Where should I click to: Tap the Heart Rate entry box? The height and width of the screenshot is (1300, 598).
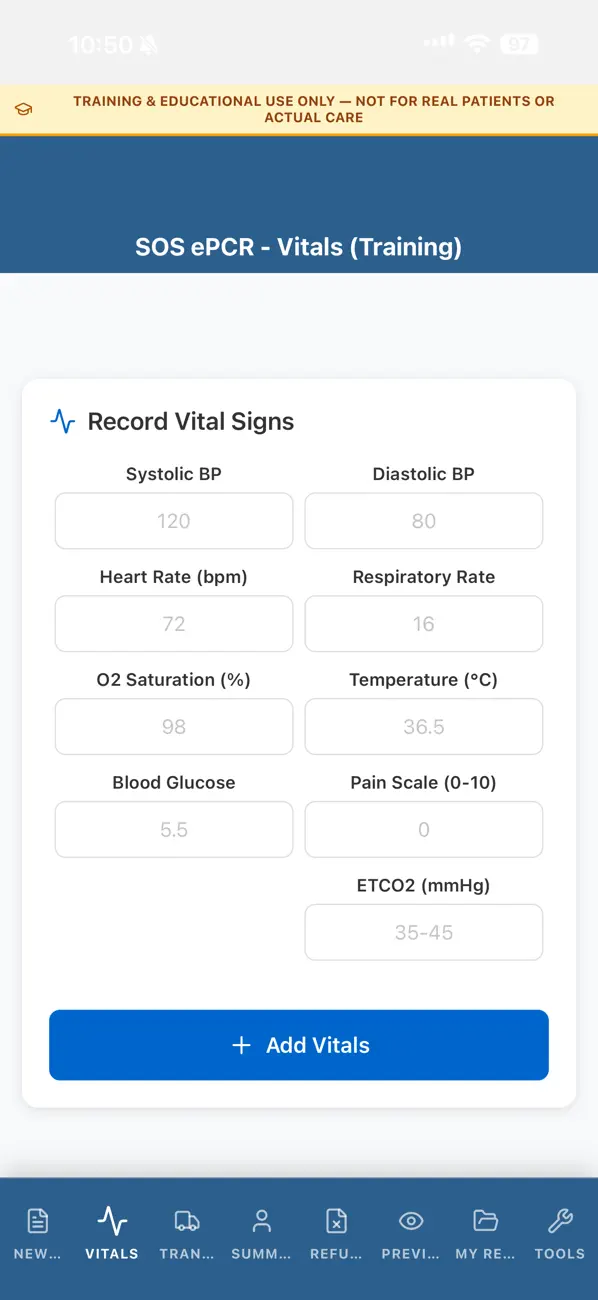click(173, 624)
